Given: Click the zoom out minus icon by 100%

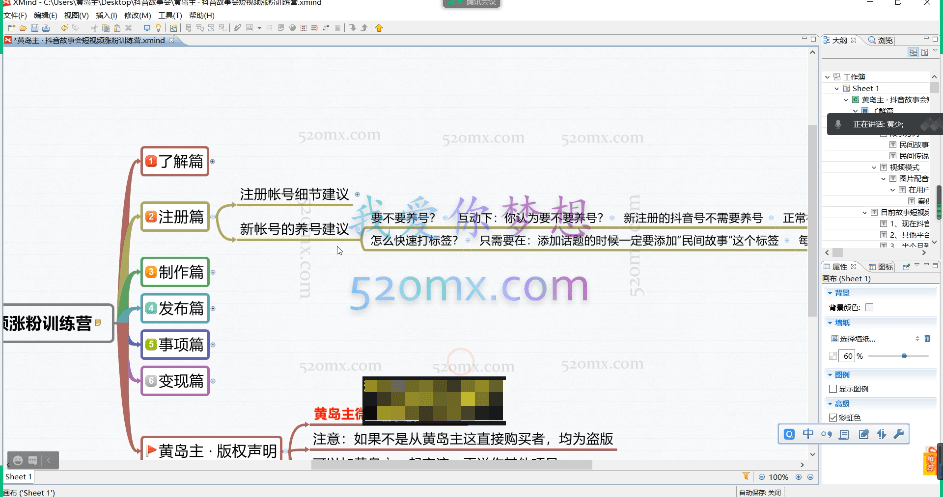Looking at the screenshot, I should pos(761,477).
